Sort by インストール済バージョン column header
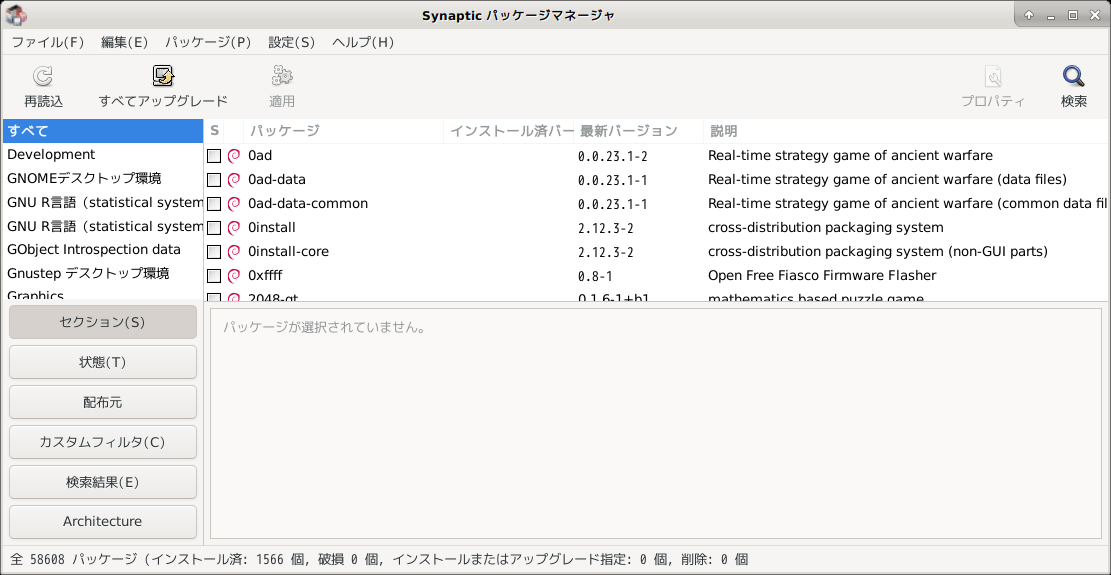The height and width of the screenshot is (575, 1111). (509, 131)
